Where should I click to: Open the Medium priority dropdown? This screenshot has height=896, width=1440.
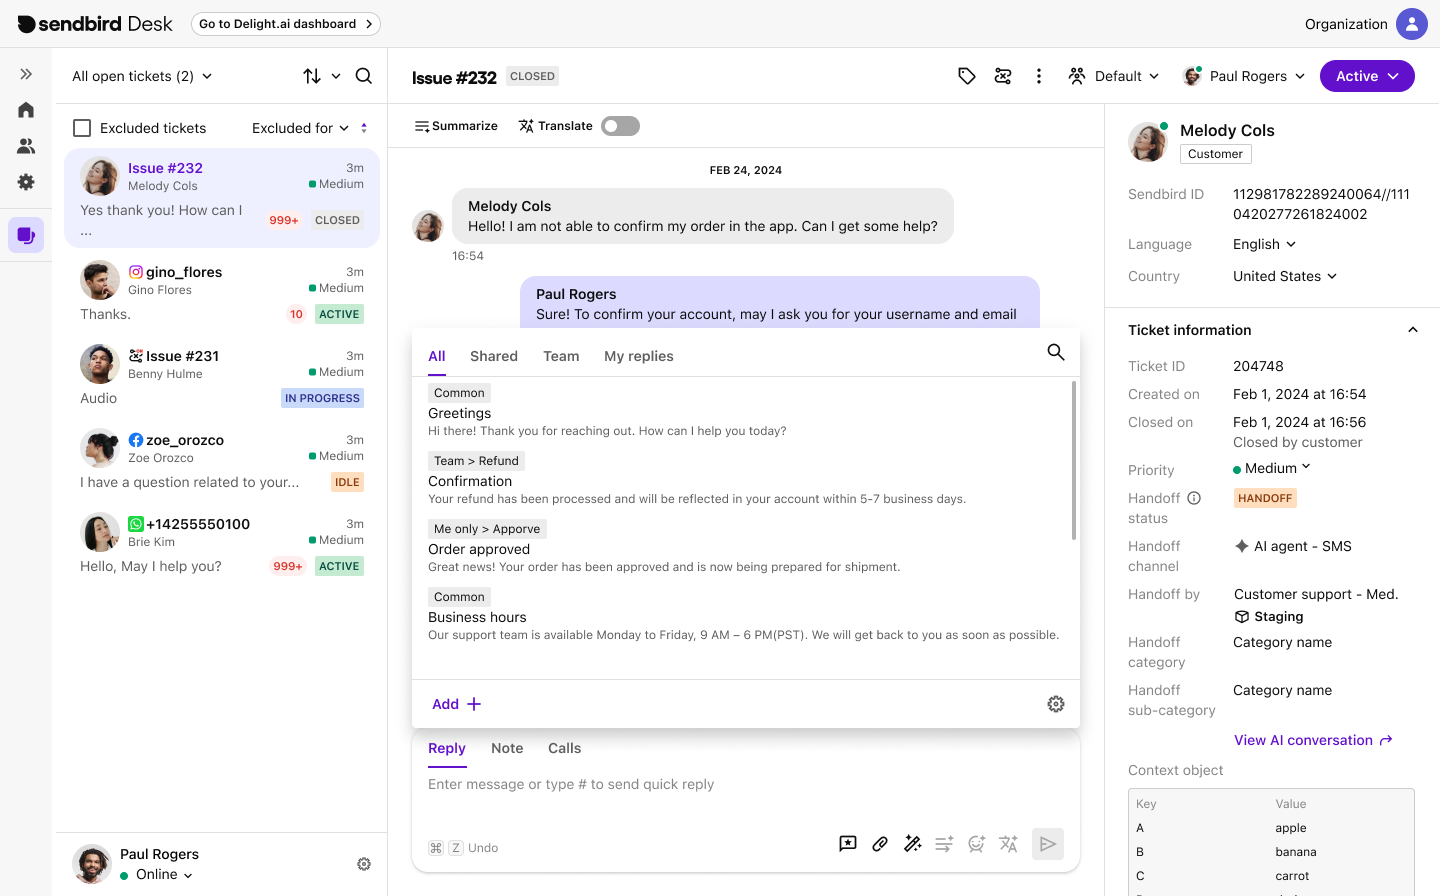[1272, 468]
